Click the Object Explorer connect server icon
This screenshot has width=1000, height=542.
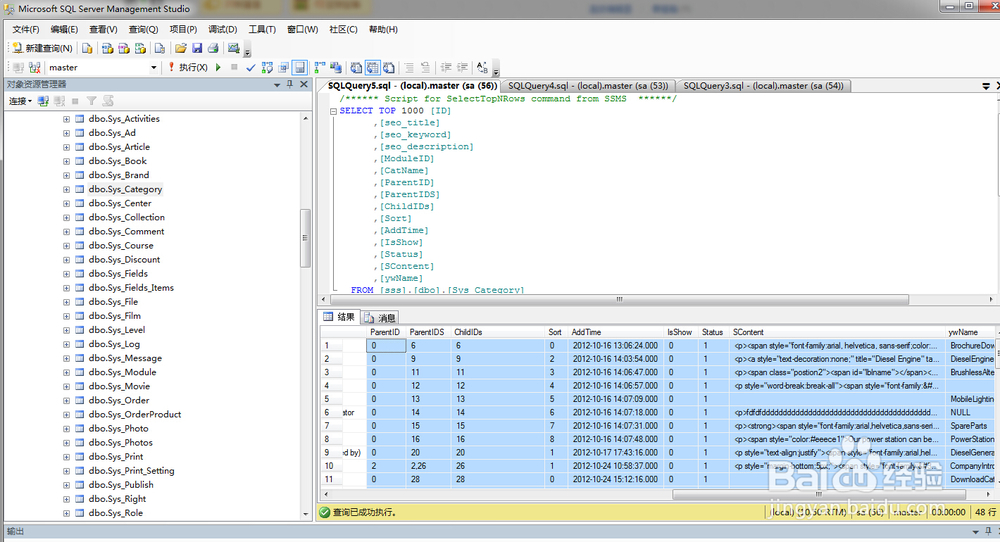click(x=43, y=101)
